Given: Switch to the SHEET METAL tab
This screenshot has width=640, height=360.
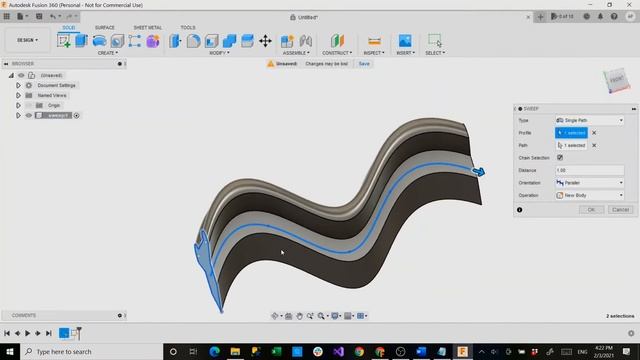Looking at the screenshot, I should pos(148,27).
